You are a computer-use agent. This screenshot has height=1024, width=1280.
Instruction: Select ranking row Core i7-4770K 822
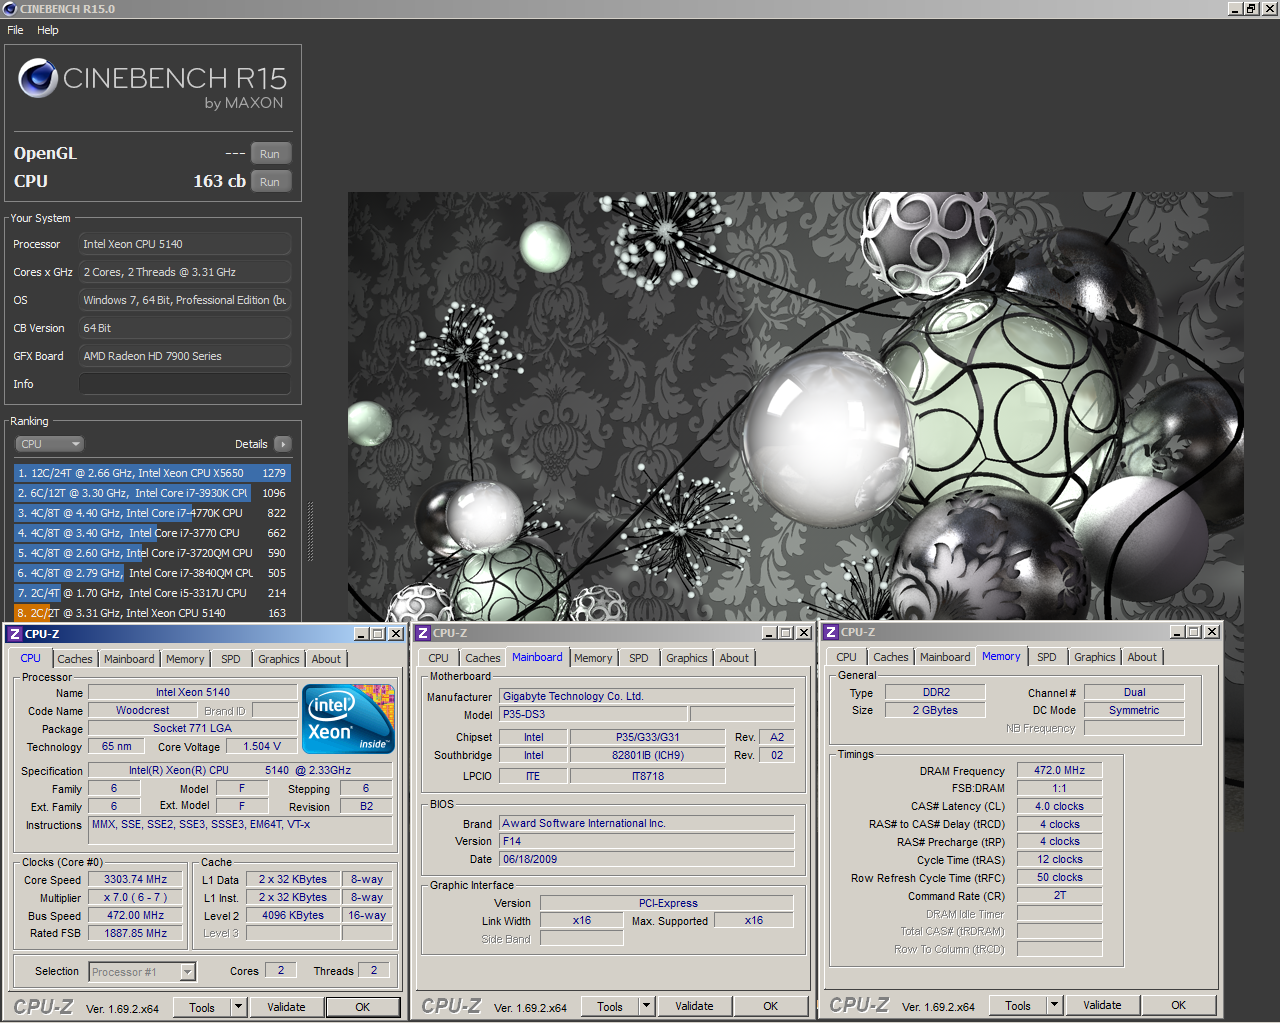tap(152, 513)
